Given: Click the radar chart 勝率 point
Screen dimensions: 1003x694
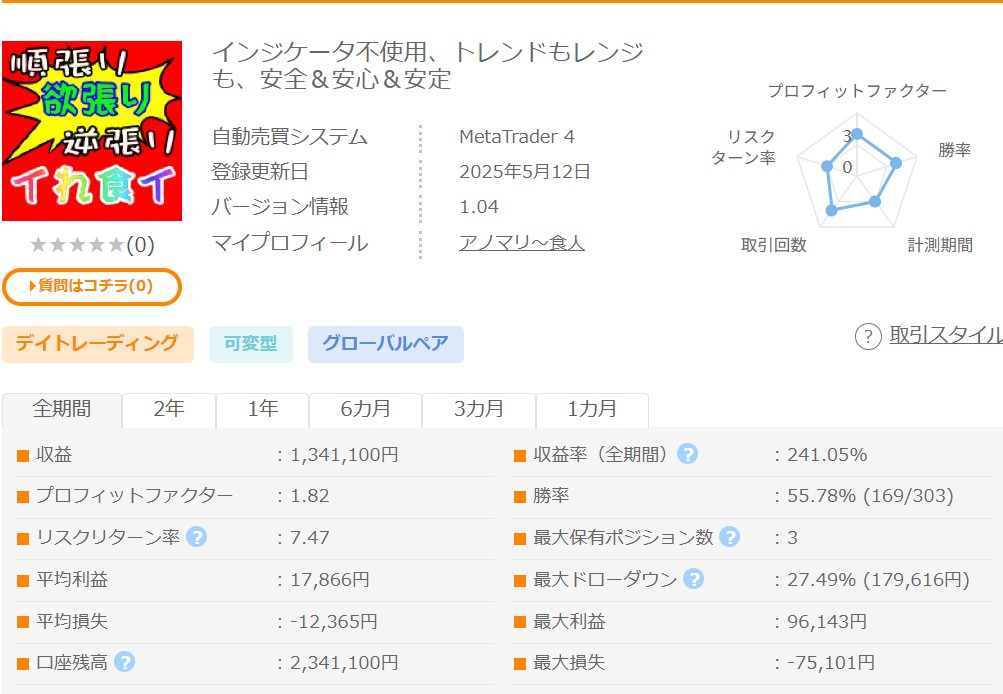Looking at the screenshot, I should 896,163.
